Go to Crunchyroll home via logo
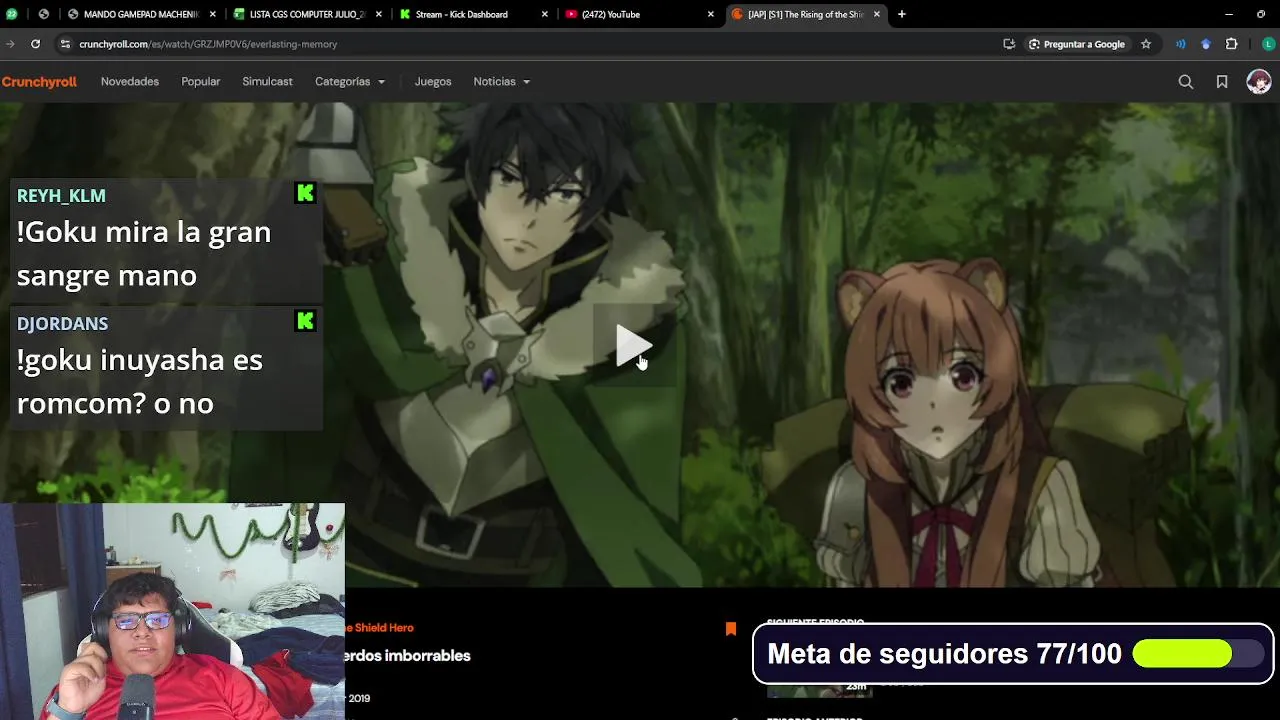The image size is (1280, 720). point(39,82)
